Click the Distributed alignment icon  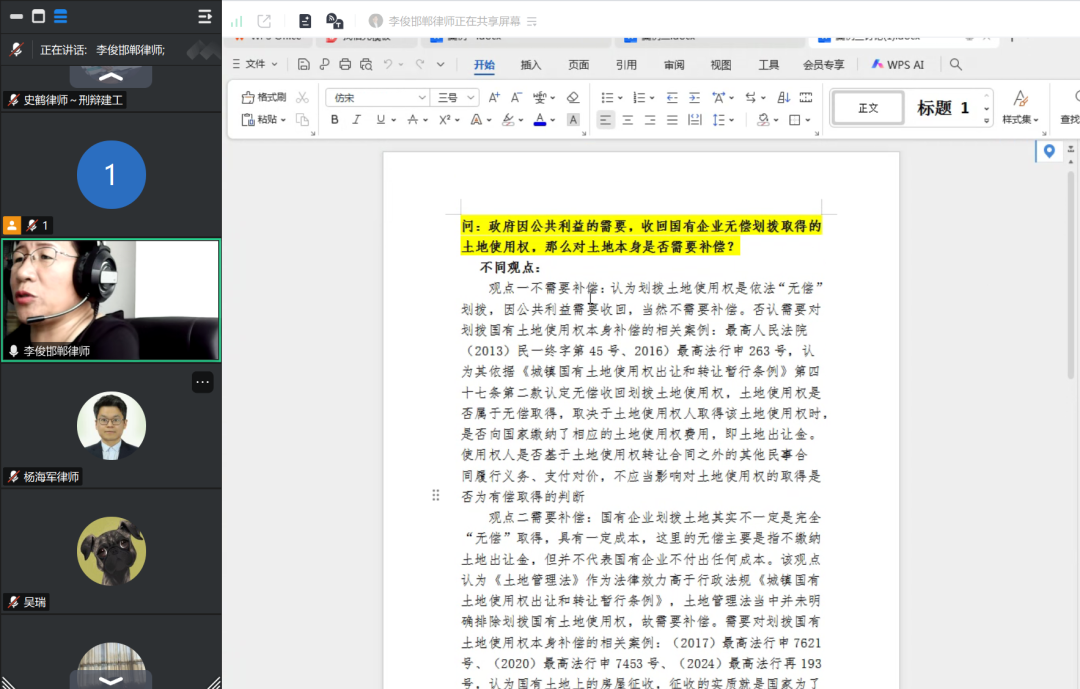[695, 120]
